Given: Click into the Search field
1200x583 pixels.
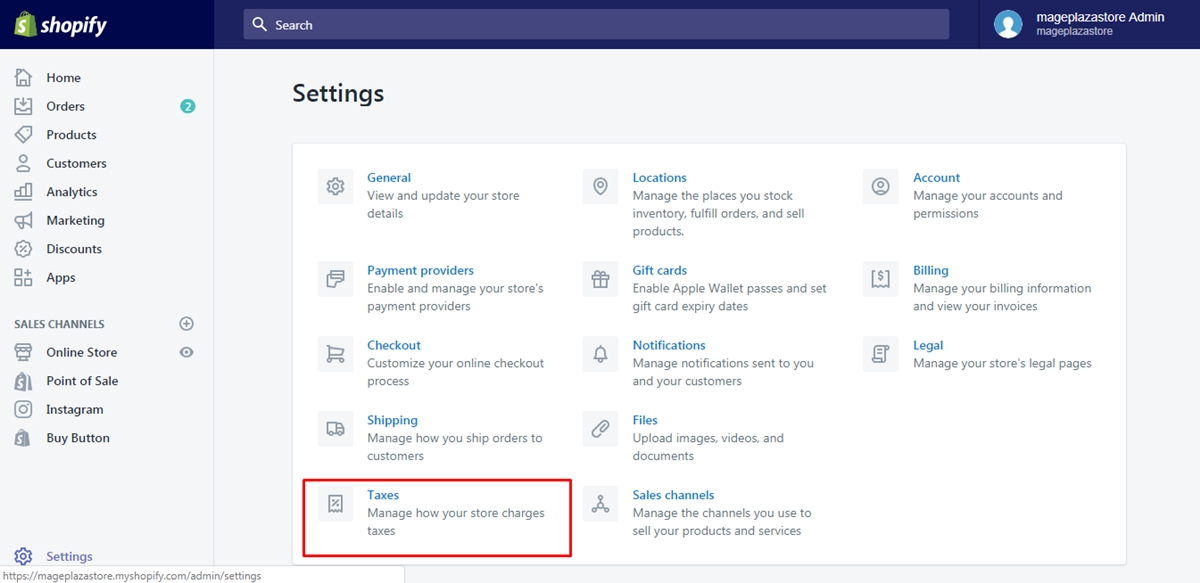Looking at the screenshot, I should point(596,24).
